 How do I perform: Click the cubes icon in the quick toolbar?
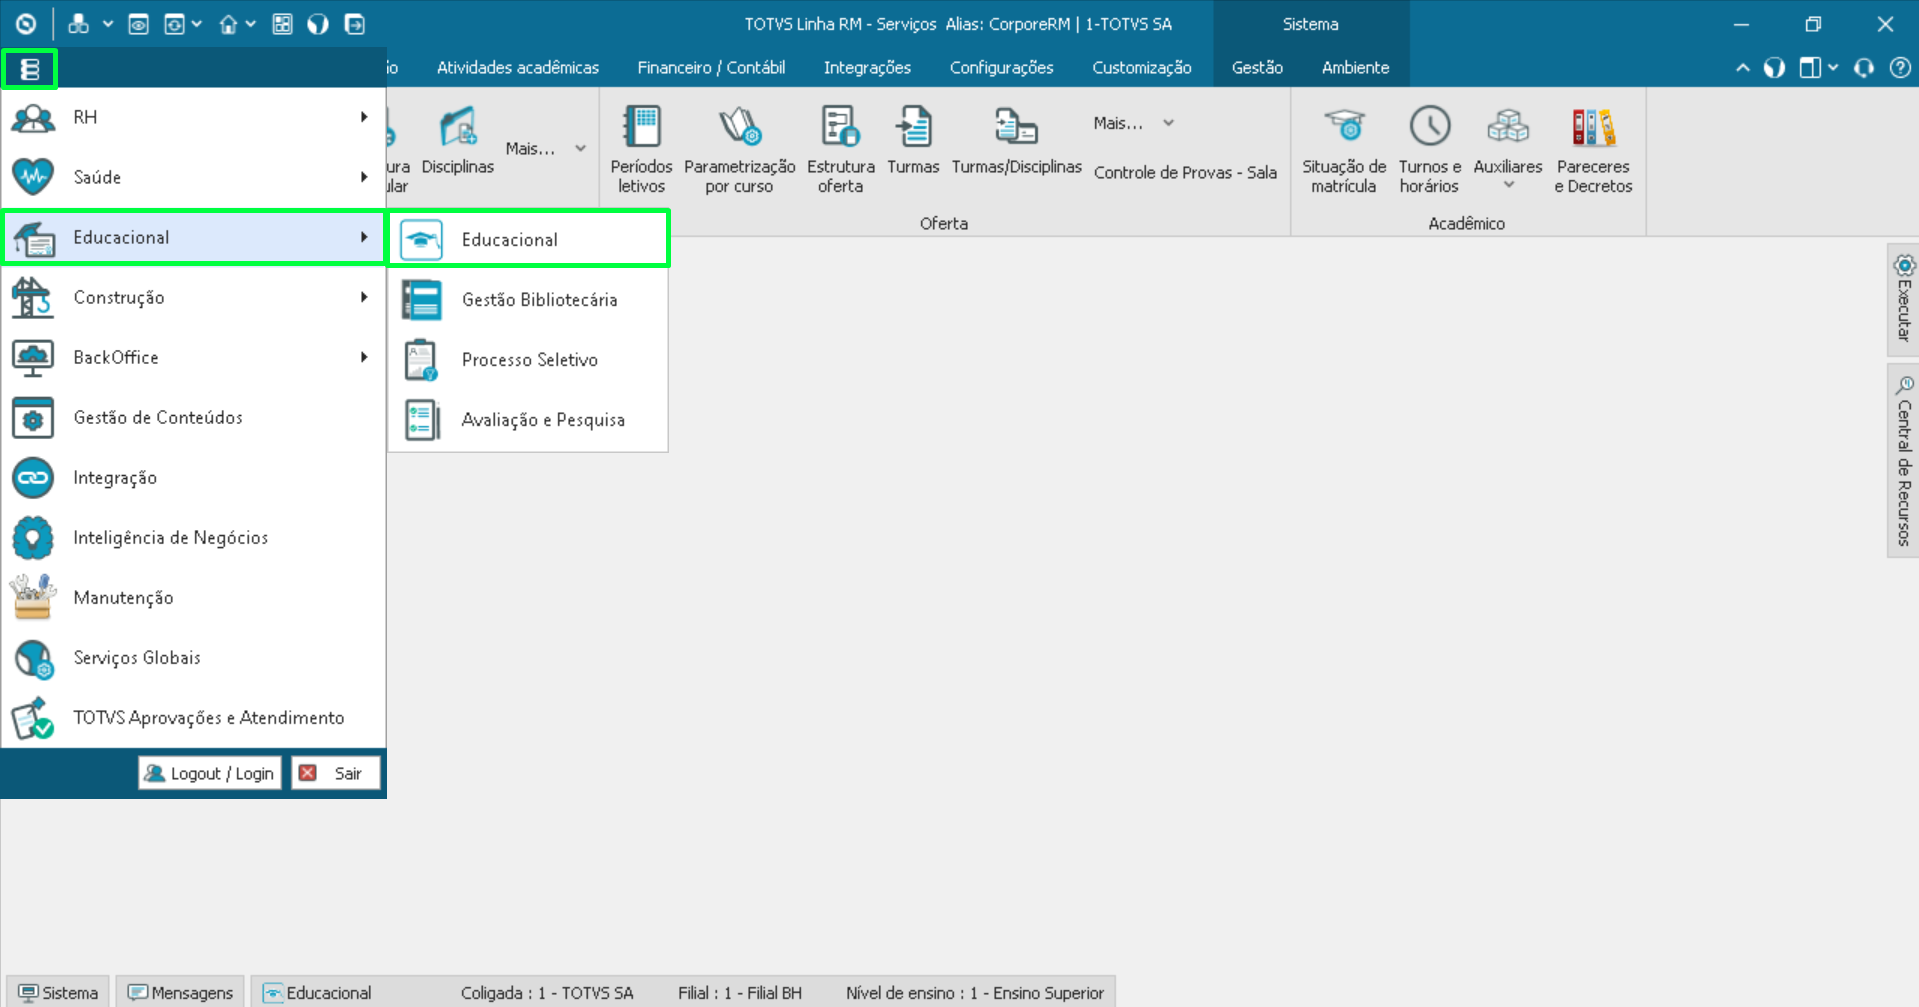78,24
